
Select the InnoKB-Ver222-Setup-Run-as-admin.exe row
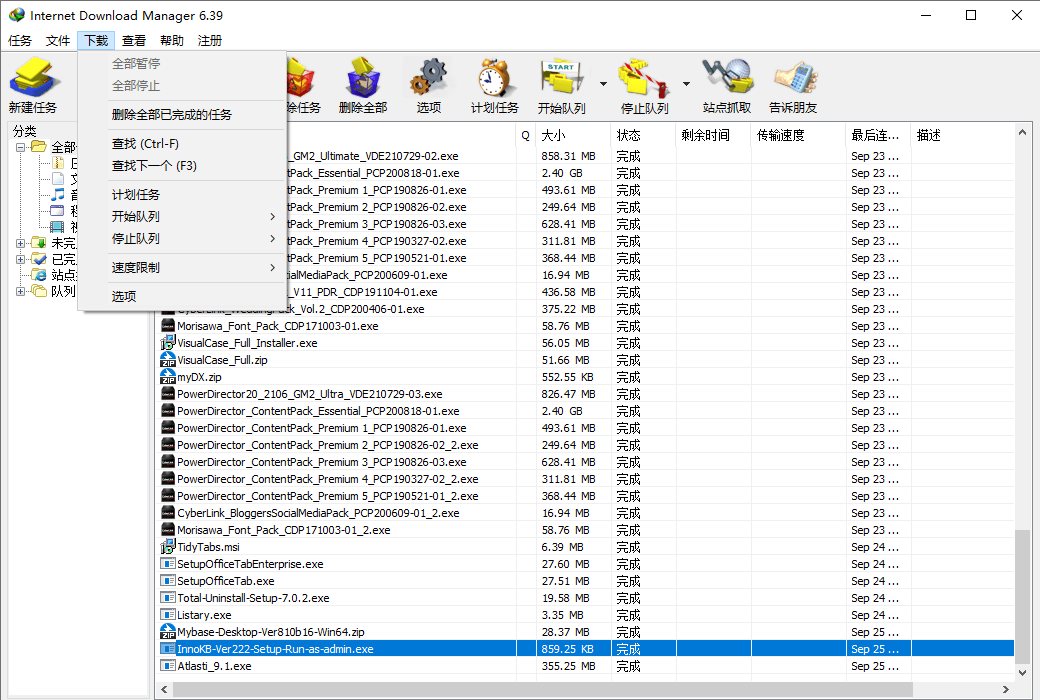point(587,649)
